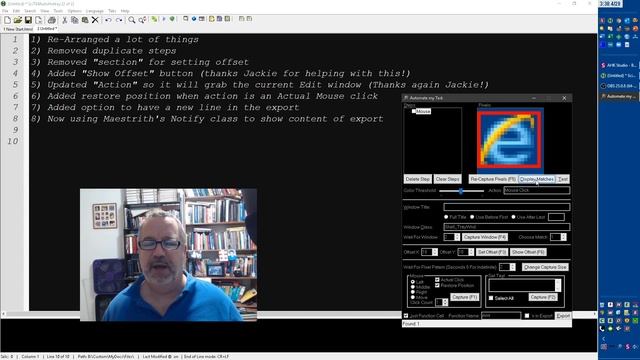
Task: Select the Untitled SciTE taskbar entry
Action: [619, 76]
